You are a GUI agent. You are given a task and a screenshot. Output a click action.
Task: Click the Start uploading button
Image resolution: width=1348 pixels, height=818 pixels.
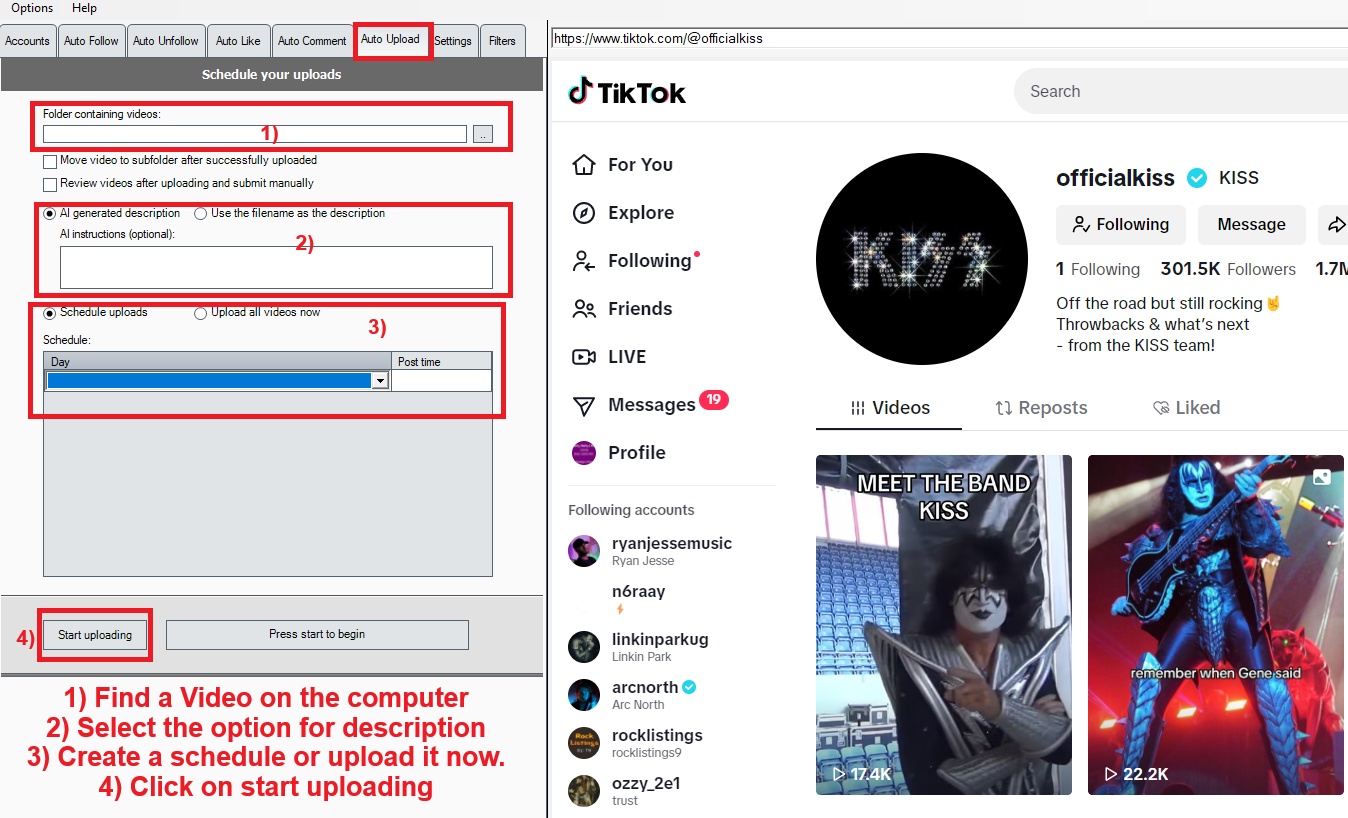click(95, 635)
